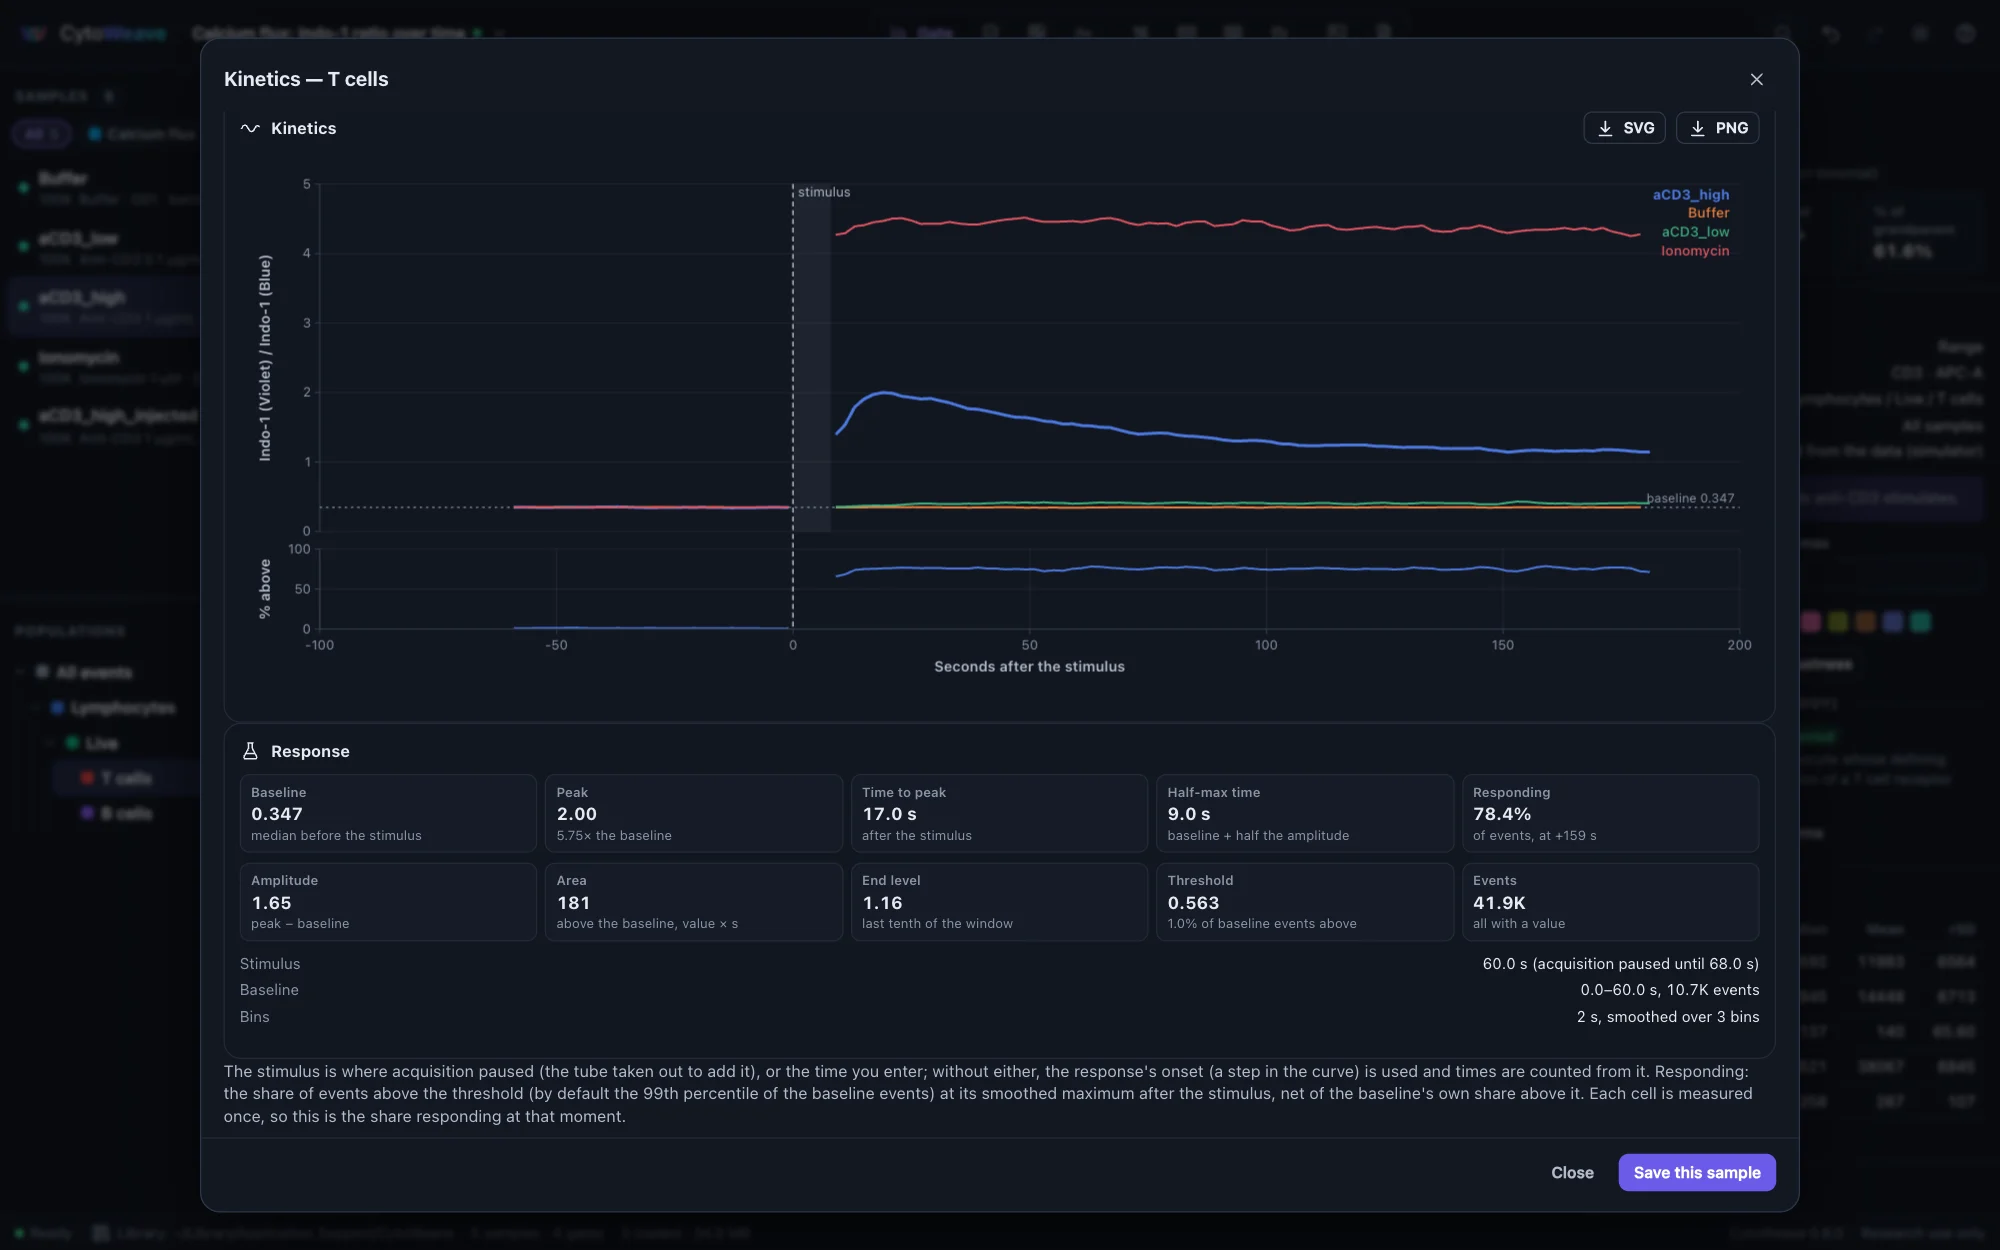Screen dimensions: 2000x1250
Task: Toggle the Ionomycin legend entry
Action: click(x=1695, y=251)
